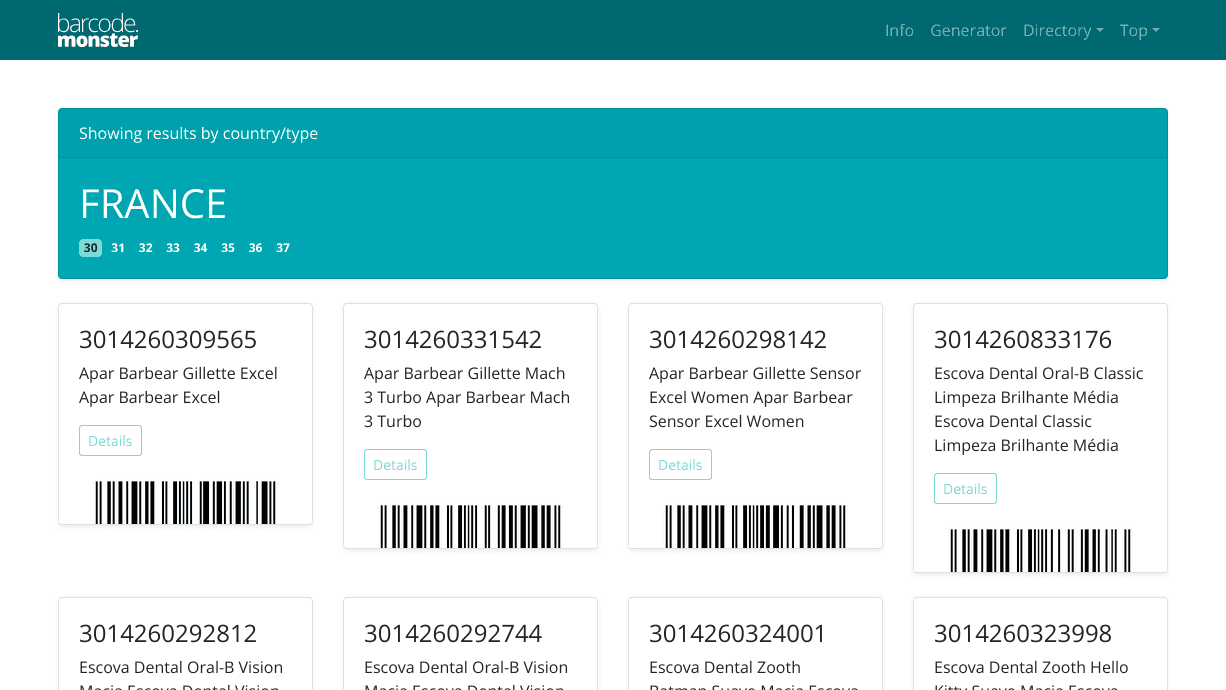Open Details for Oral-B Classic Limpeza Brilhante

[x=965, y=489]
